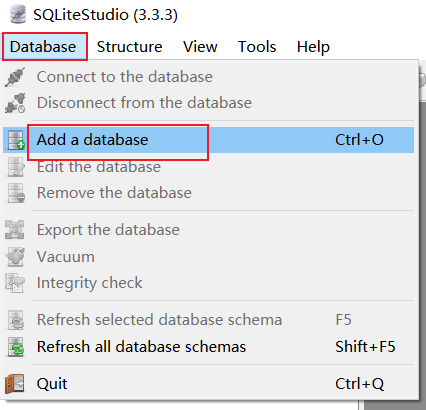Click the Refresh selected database schema icon
426x410 pixels.
click(16, 320)
